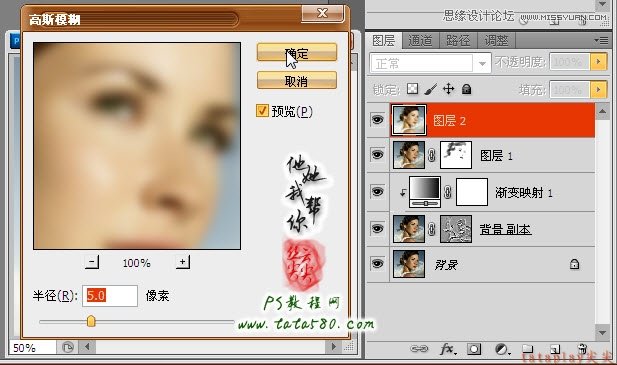Hide the 背景 副本 layer
Screen dimensions: 617x365
pos(377,229)
